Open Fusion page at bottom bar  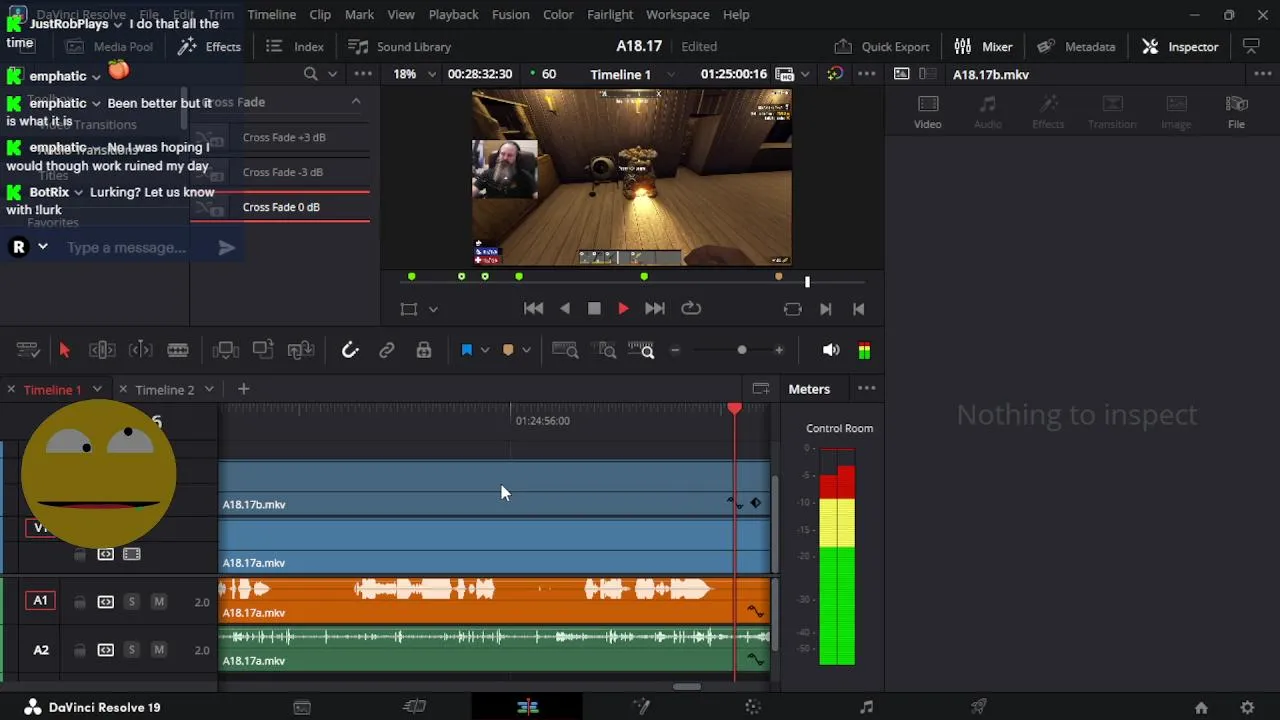tap(641, 708)
